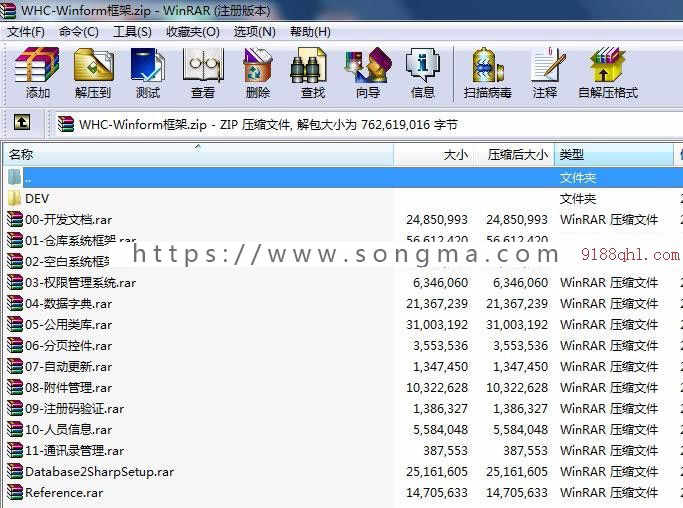Click the icon of 06-分页控件.rar
The image size is (683, 508).
14,345
